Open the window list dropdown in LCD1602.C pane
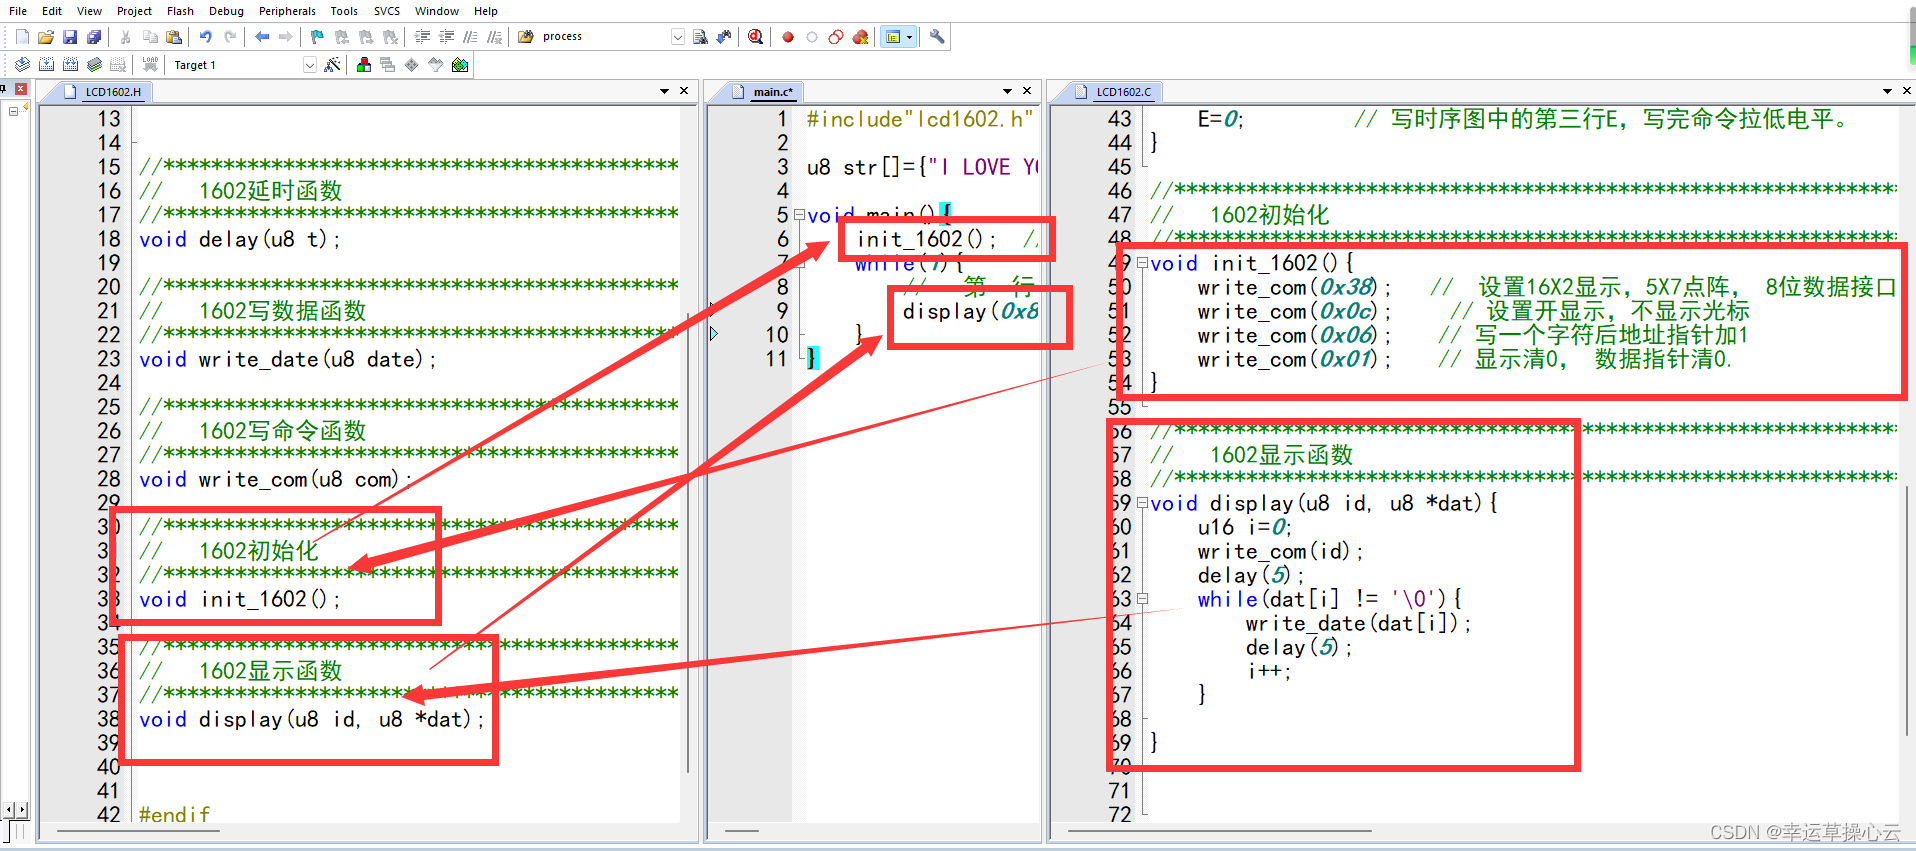Viewport: 1916px width, 851px height. point(1888,91)
